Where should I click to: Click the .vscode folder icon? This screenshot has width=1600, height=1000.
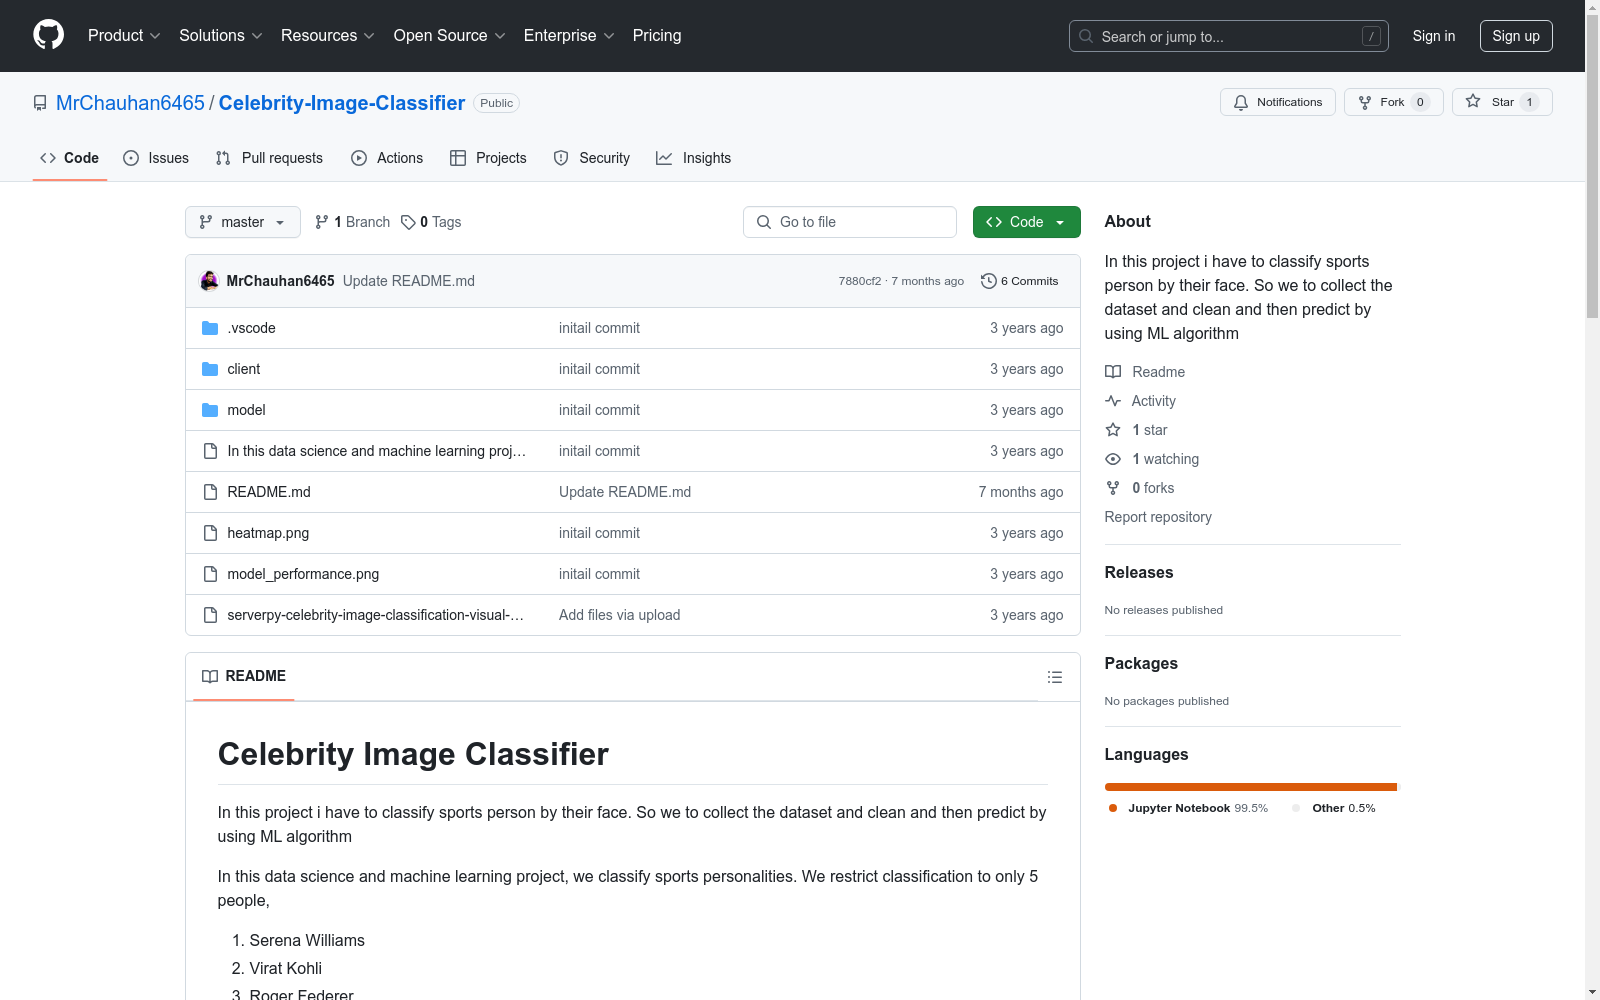pos(210,328)
